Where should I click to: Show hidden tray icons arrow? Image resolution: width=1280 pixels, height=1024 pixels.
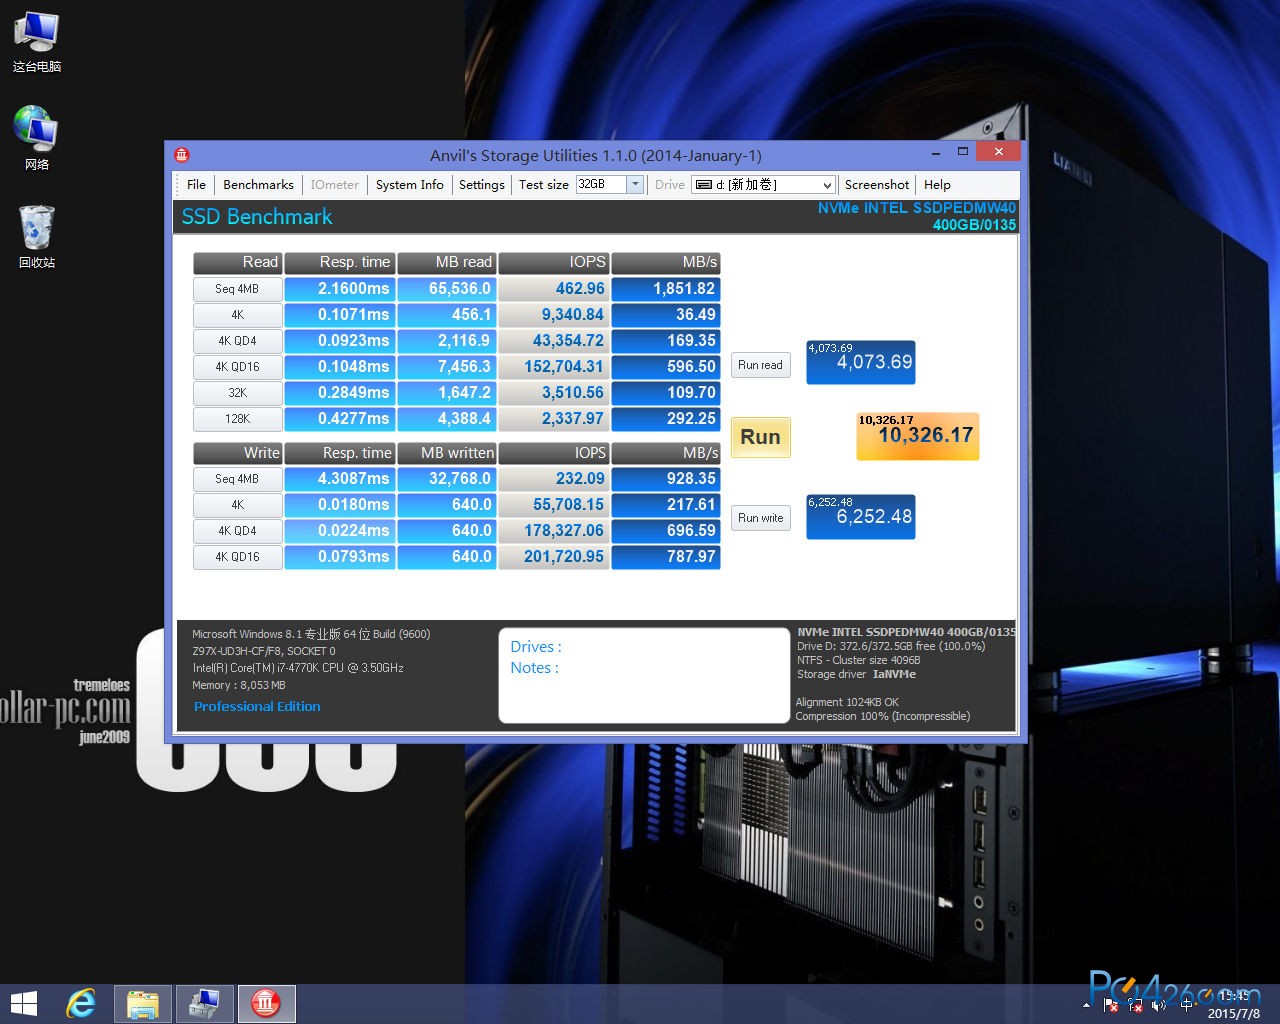click(1087, 1005)
